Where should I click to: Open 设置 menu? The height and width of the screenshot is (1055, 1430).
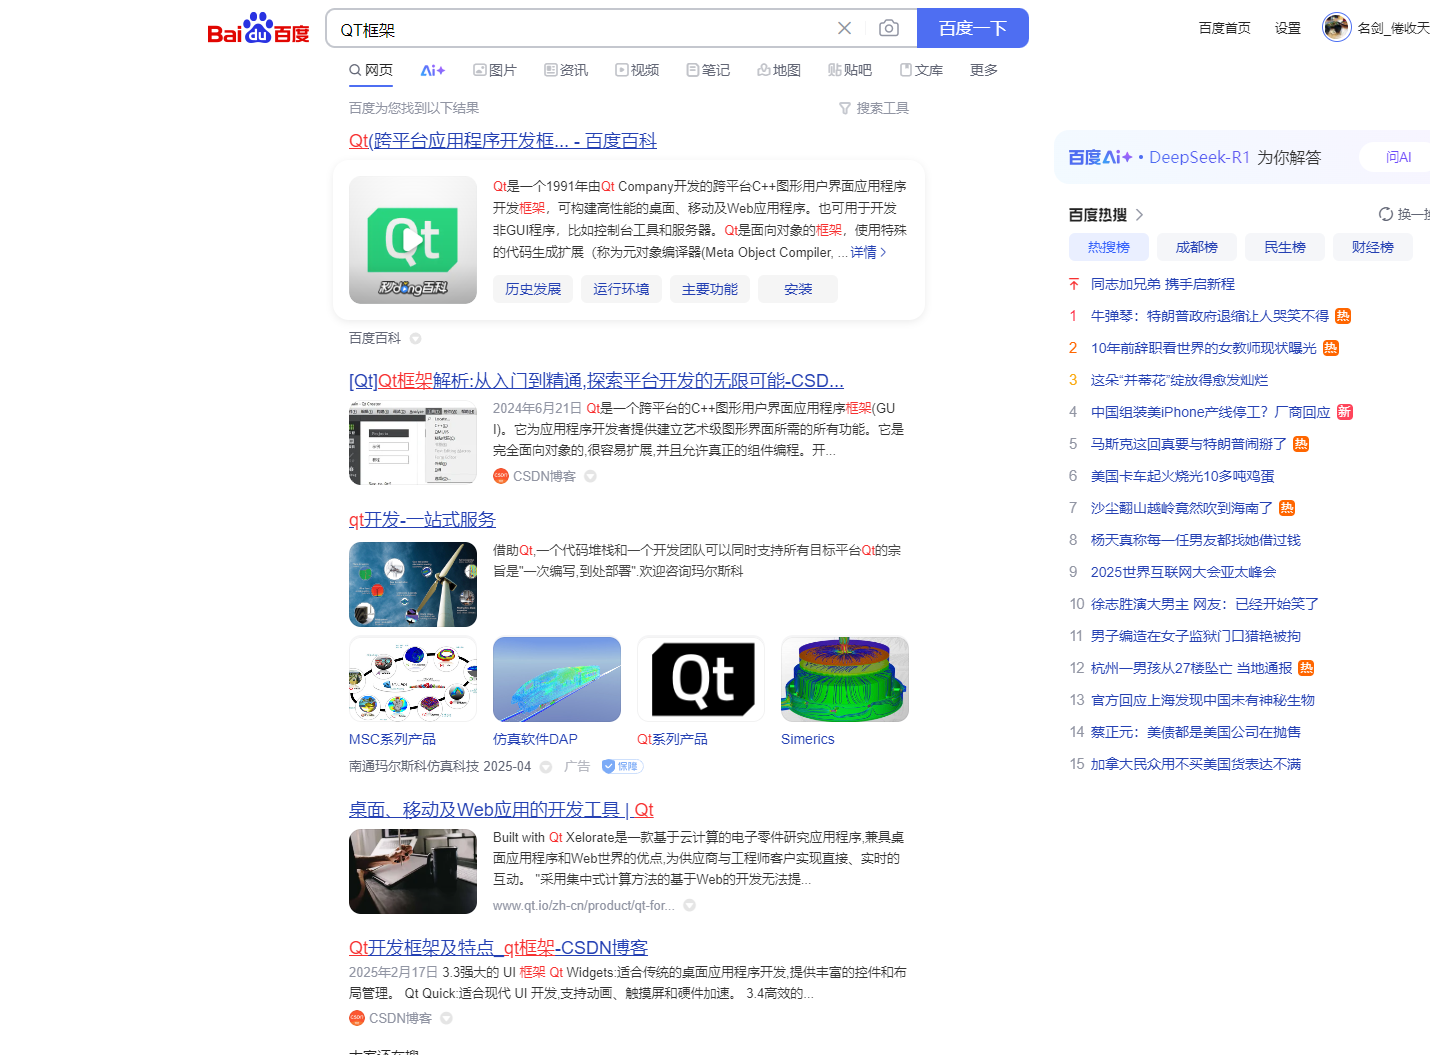pos(1288,28)
